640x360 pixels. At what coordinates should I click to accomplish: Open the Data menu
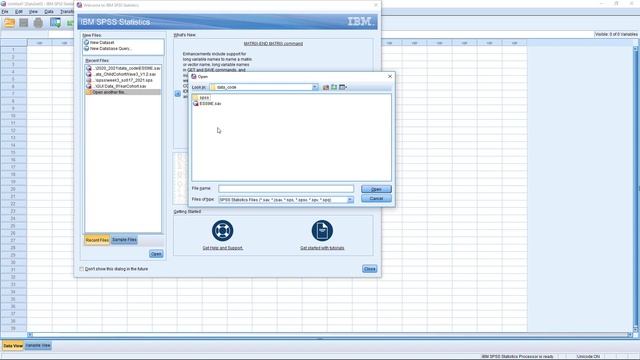coord(49,12)
